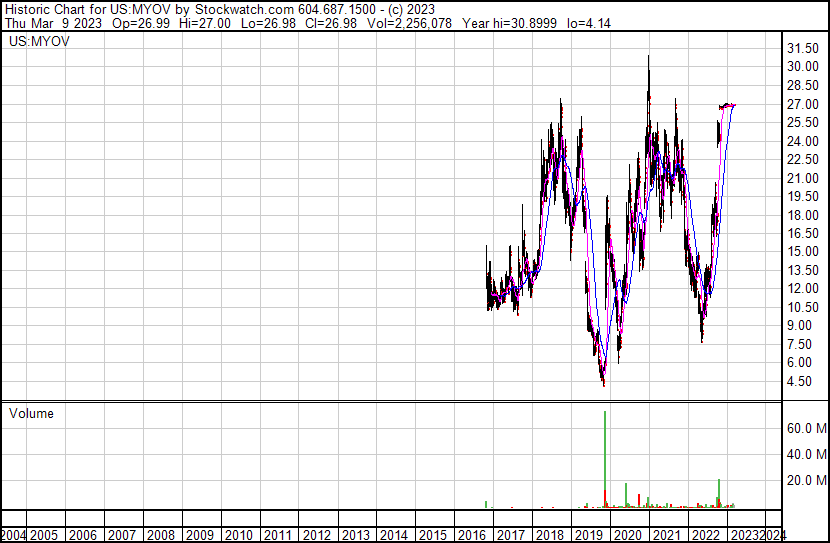Click the 2019 year label on timeline

click(589, 535)
